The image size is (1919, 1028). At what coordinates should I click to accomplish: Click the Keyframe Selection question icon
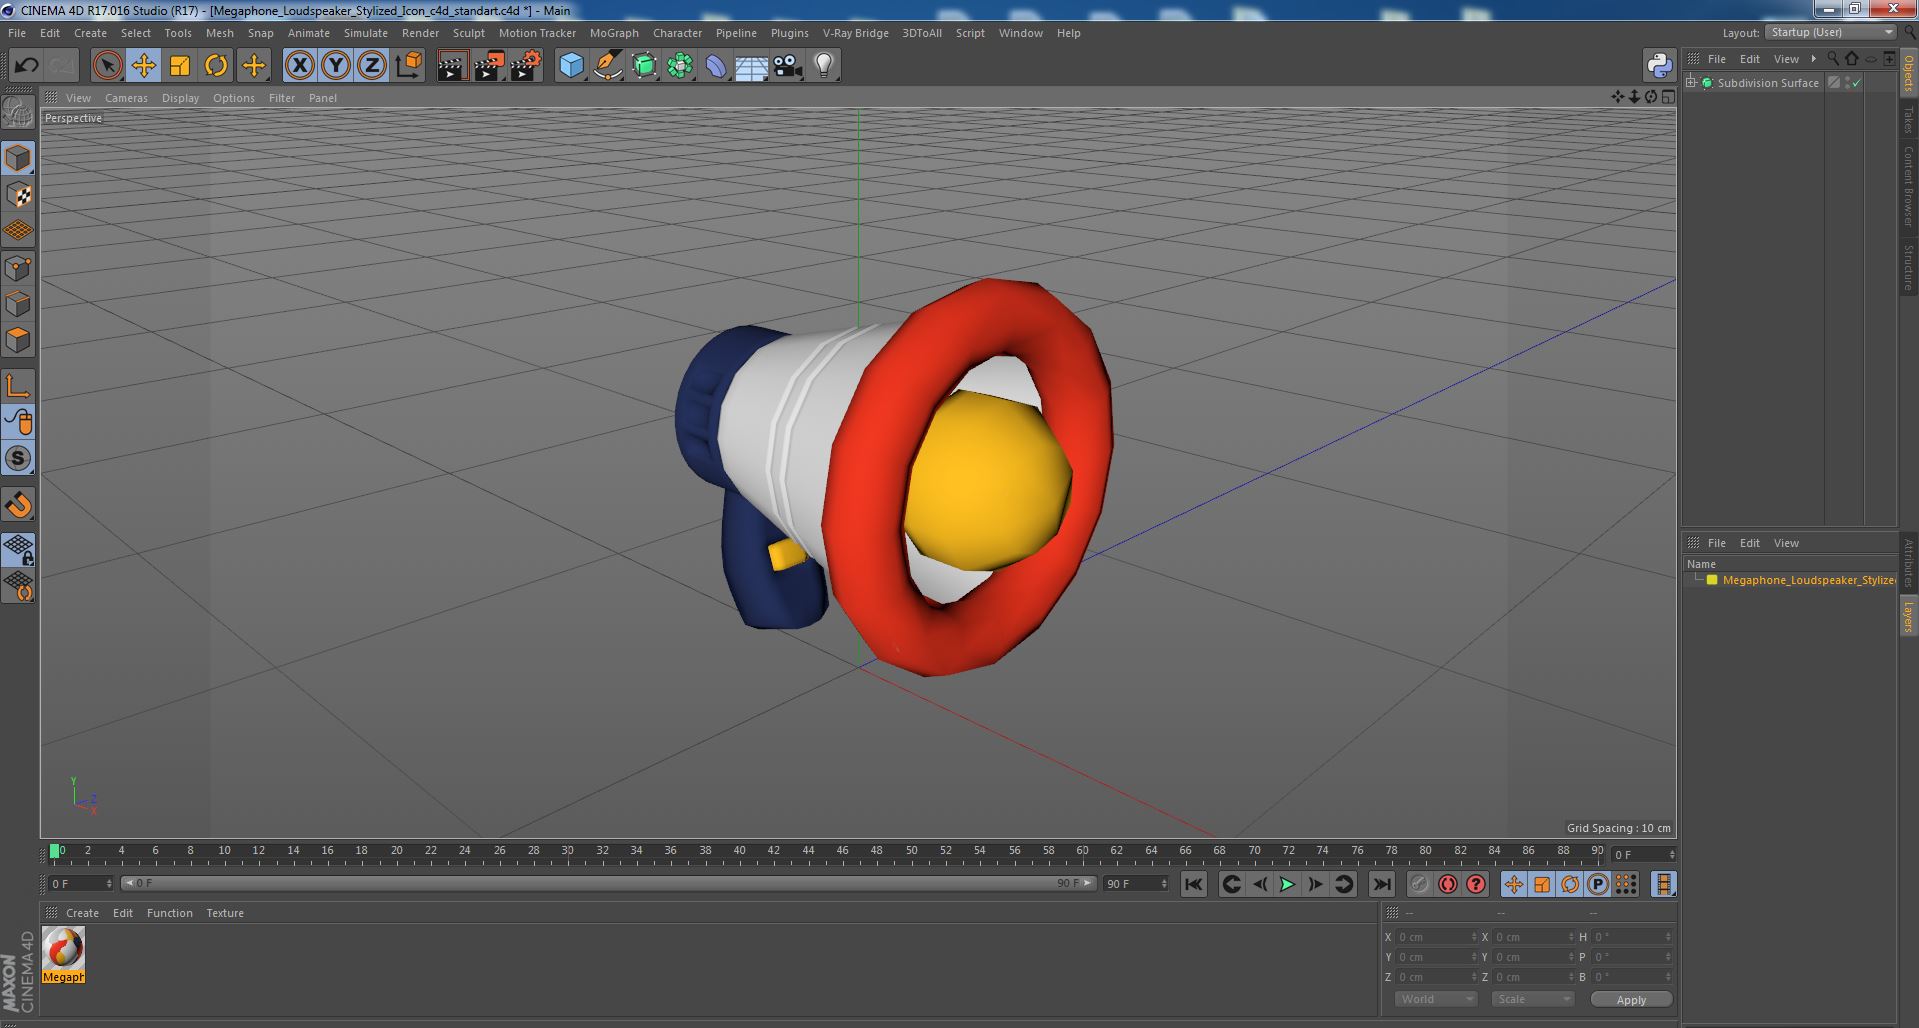pos(1475,884)
